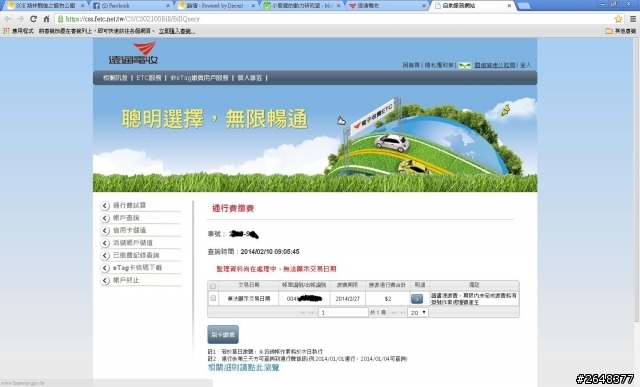
Task: Open the 相關細則請點此瀏覽 link
Action: tap(244, 368)
